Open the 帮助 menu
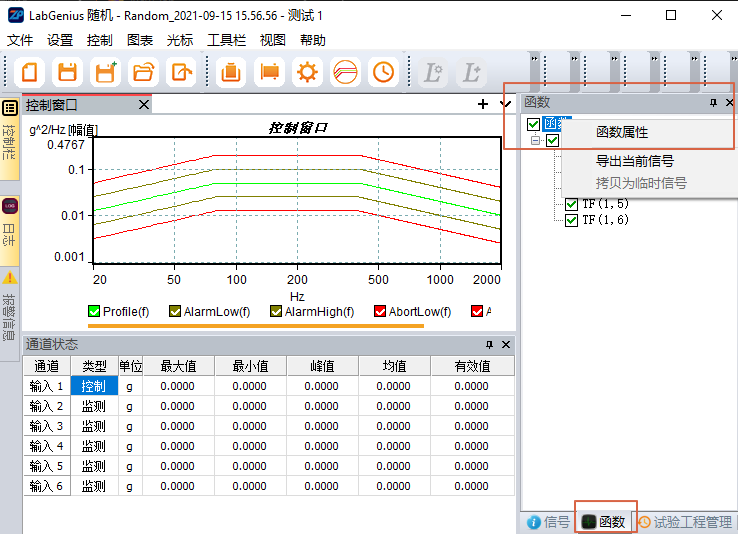Image resolution: width=738 pixels, height=534 pixels. click(x=313, y=40)
